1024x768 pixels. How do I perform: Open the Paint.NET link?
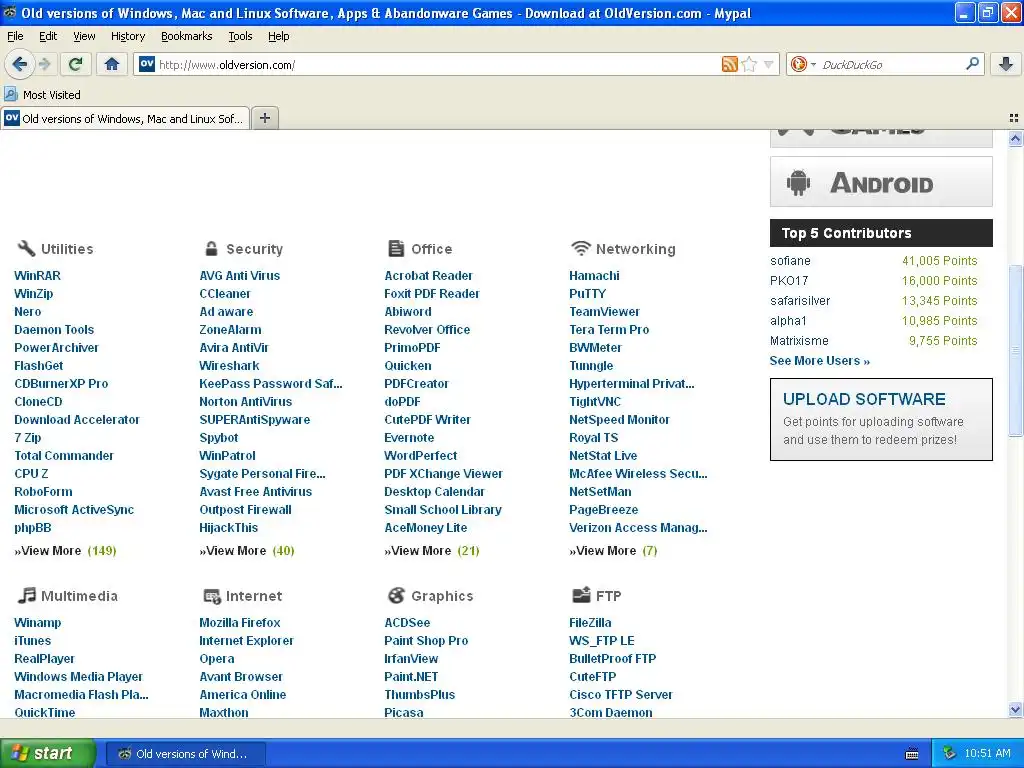click(x=411, y=677)
